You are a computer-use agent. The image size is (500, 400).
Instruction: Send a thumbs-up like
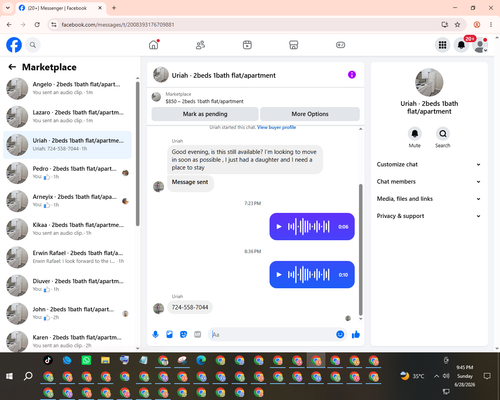point(356,334)
